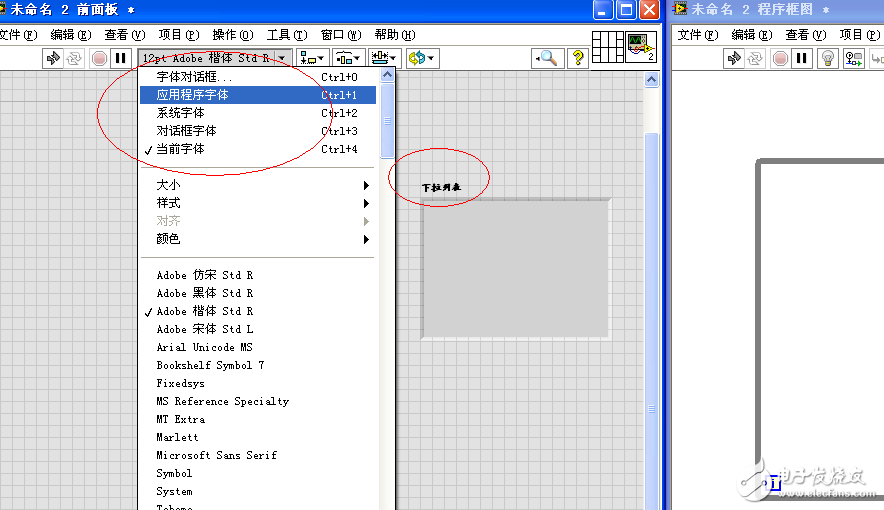Pick MT Extra font
Viewport: 884px width, 510px height.
(258, 419)
